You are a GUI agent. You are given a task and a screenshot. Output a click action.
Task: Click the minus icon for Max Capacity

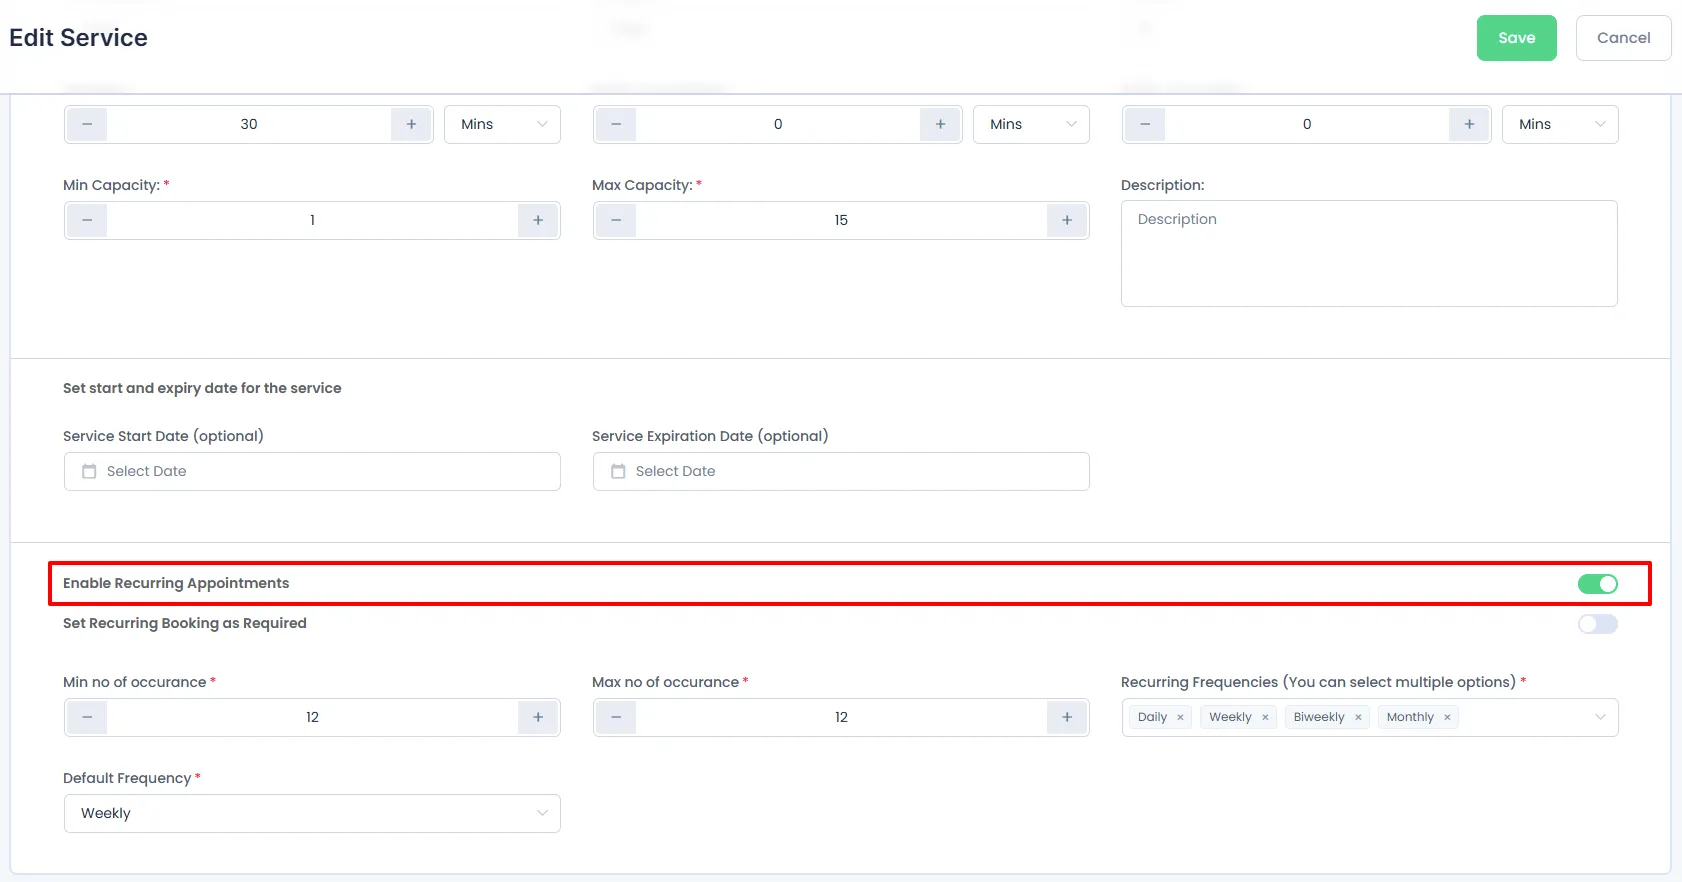click(616, 220)
